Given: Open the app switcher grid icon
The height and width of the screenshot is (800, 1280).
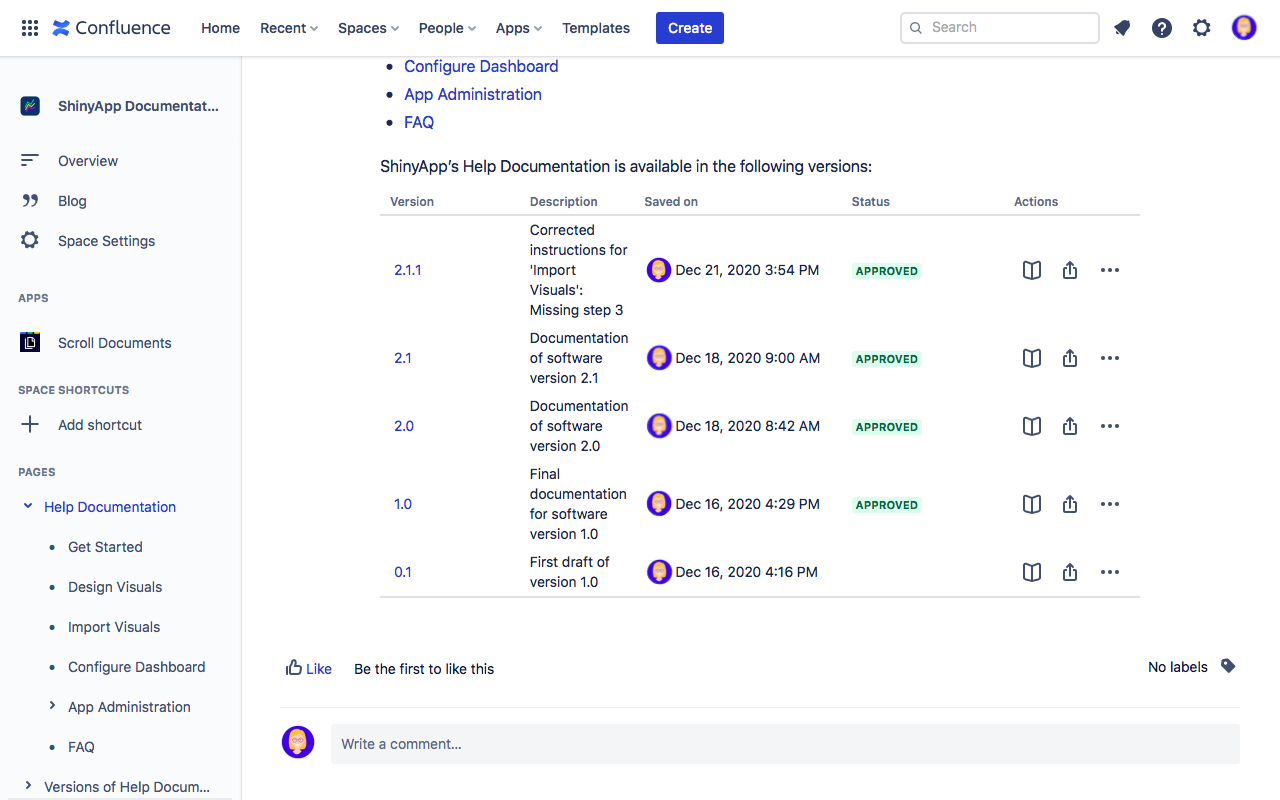Looking at the screenshot, I should [29, 27].
